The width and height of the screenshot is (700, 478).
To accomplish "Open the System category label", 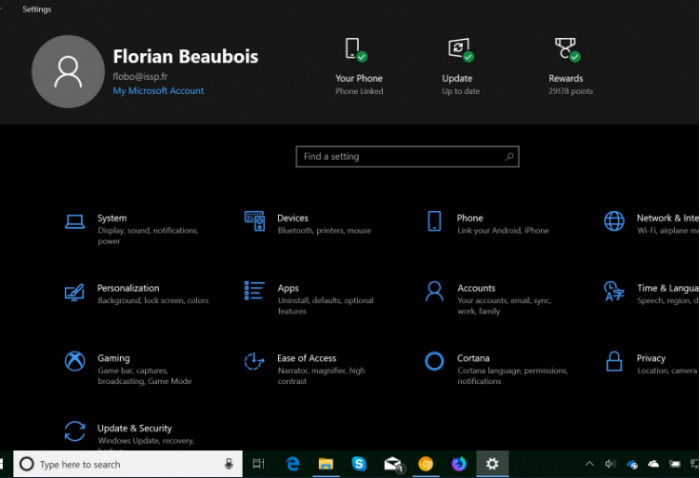I will [x=112, y=218].
